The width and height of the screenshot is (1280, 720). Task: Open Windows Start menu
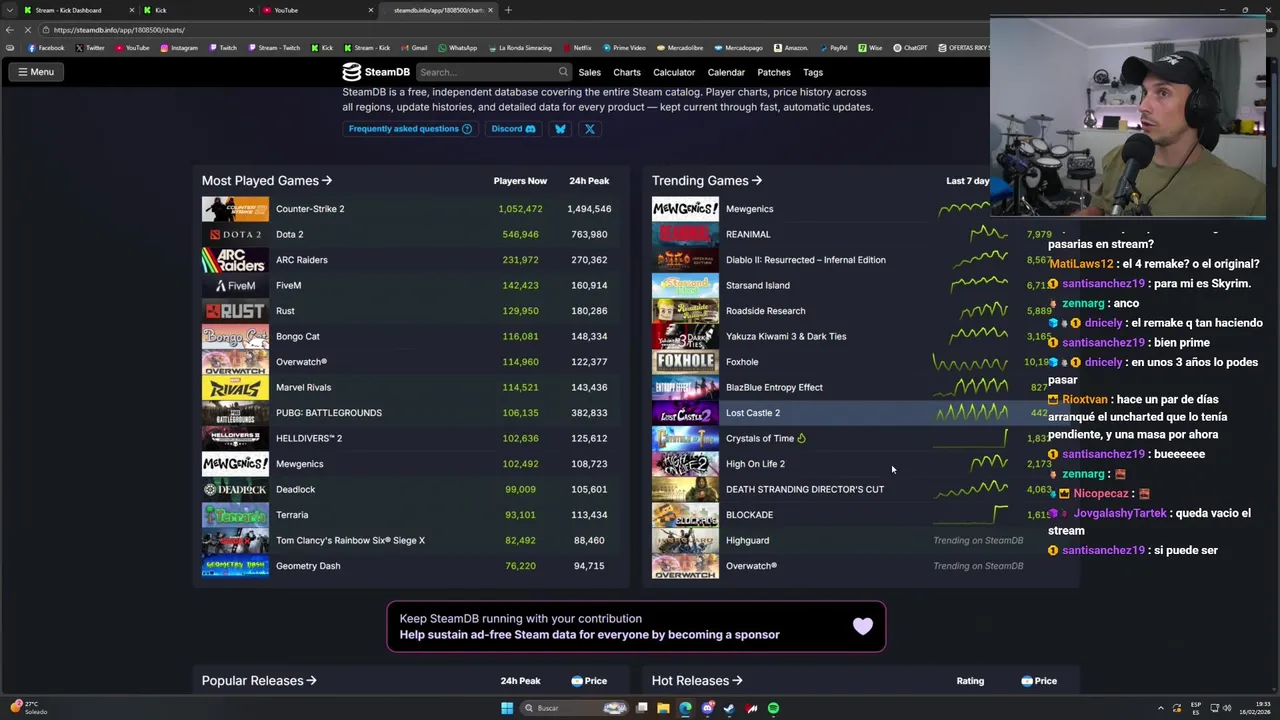507,708
